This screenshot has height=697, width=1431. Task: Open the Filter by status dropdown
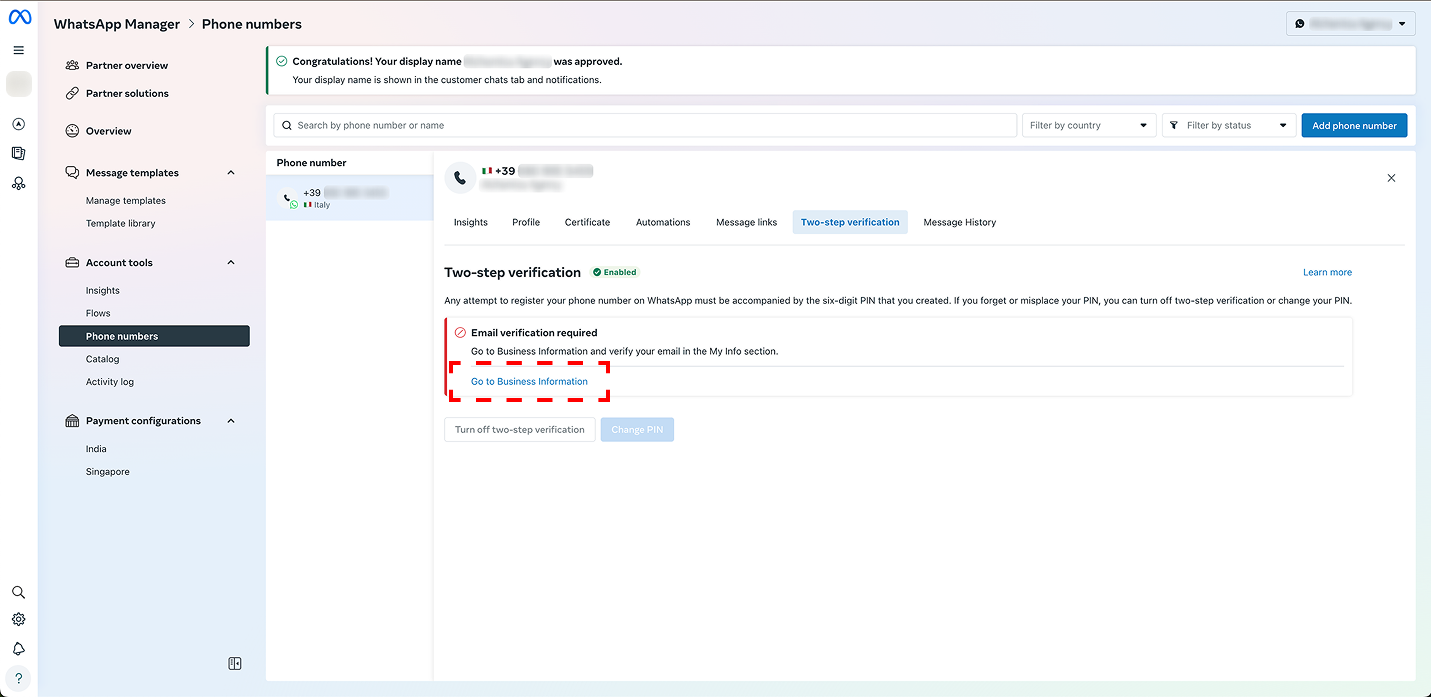point(1229,125)
